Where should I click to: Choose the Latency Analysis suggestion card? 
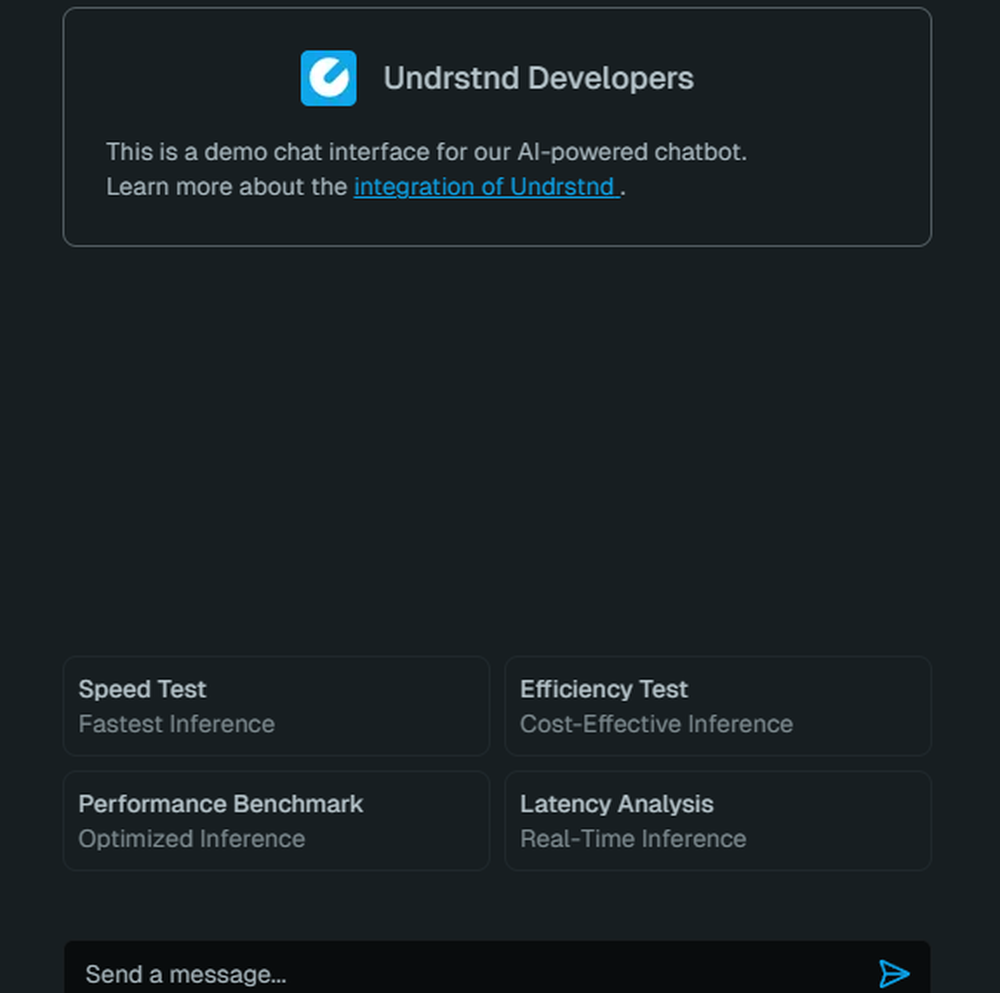pyautogui.click(x=718, y=821)
